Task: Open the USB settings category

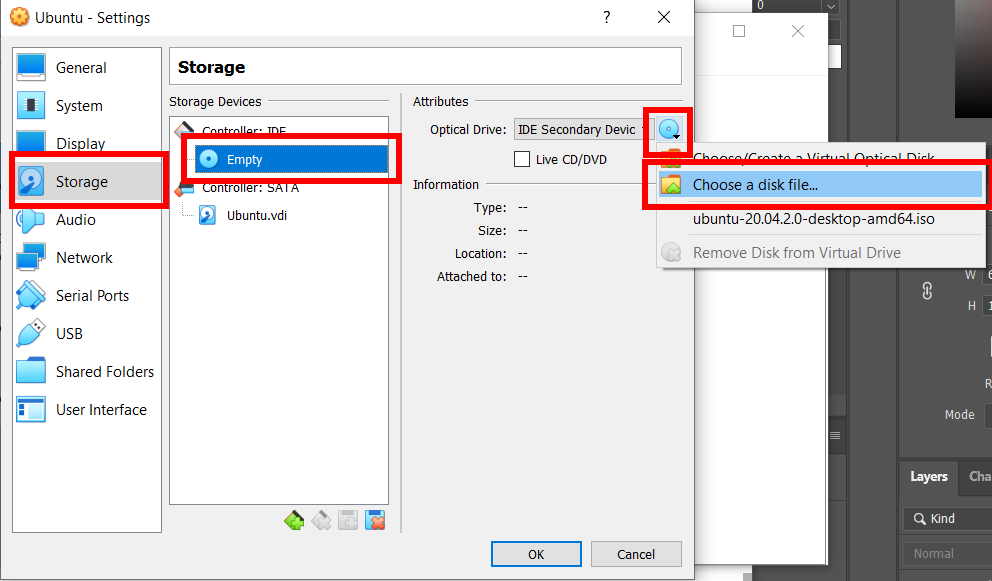Action: click(x=87, y=334)
